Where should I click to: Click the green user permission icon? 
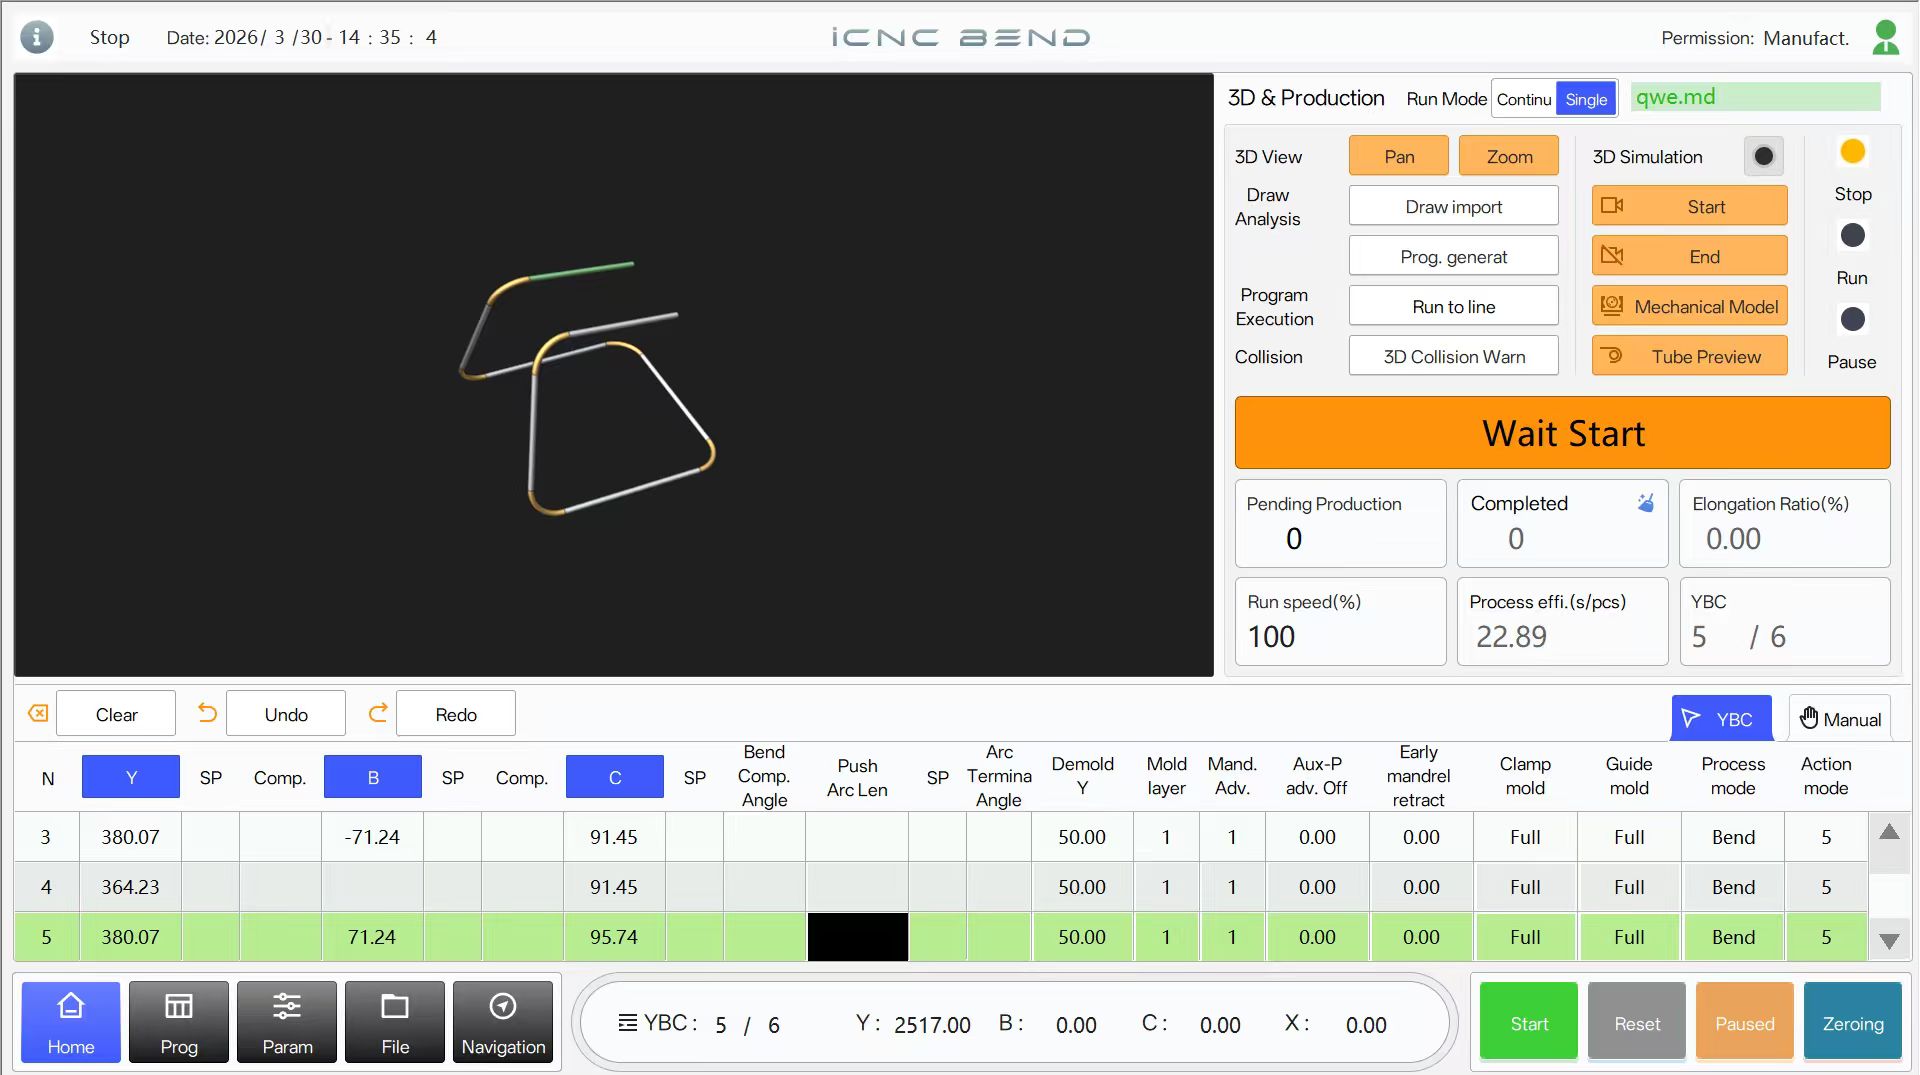pos(1885,37)
